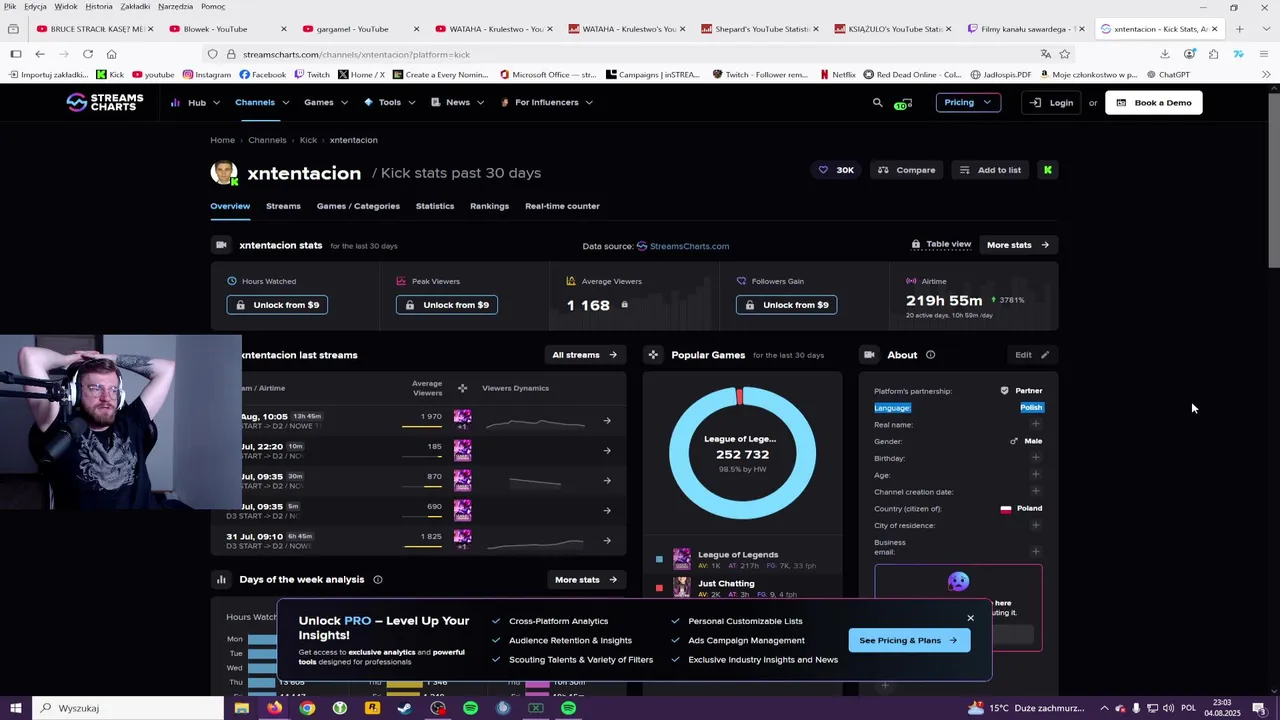Viewport: 1280px width, 720px height.
Task: Click the heart 30K followers button
Action: (836, 170)
